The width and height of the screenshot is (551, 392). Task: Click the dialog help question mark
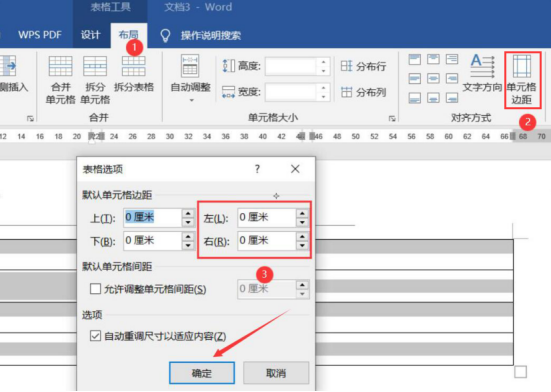(x=257, y=169)
